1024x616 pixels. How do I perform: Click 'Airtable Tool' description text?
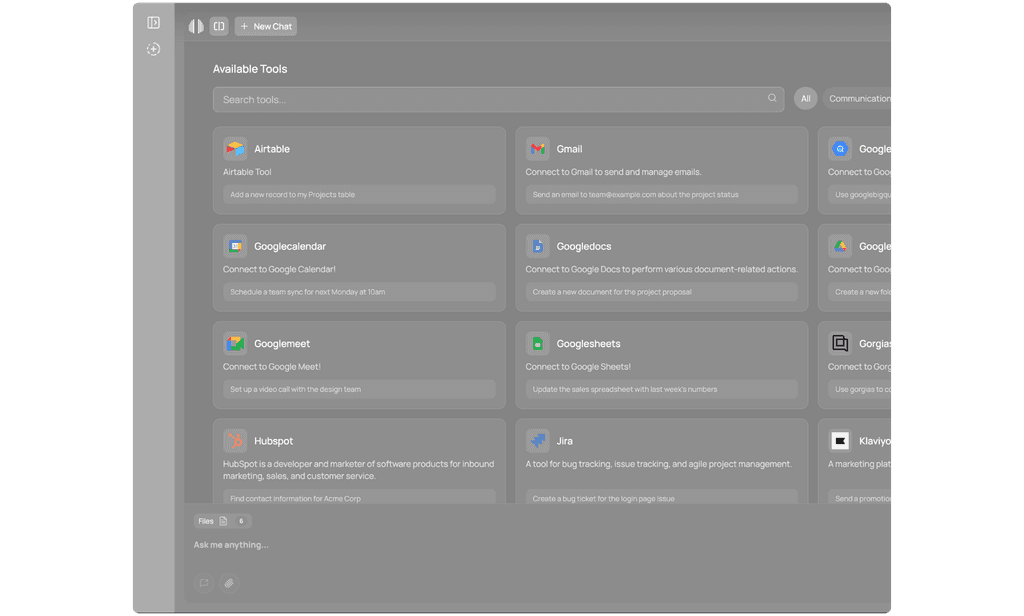click(247, 172)
